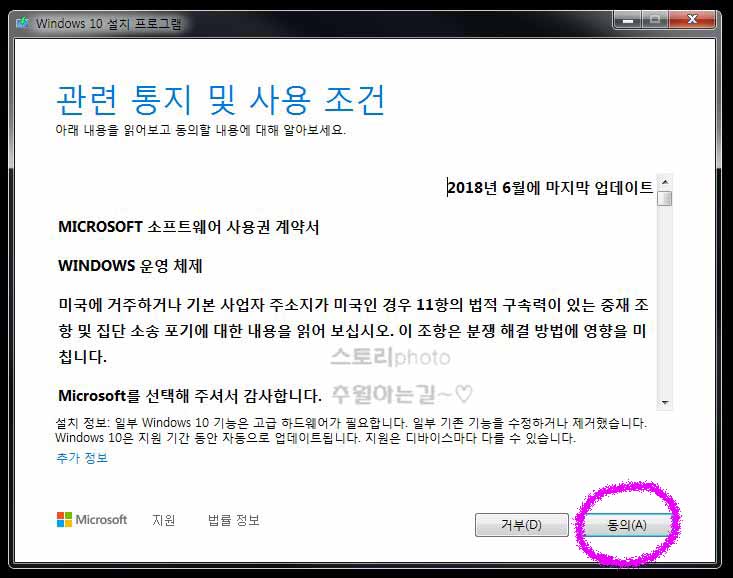Click the 거부(D) decline button
This screenshot has width=733, height=578.
[x=522, y=525]
